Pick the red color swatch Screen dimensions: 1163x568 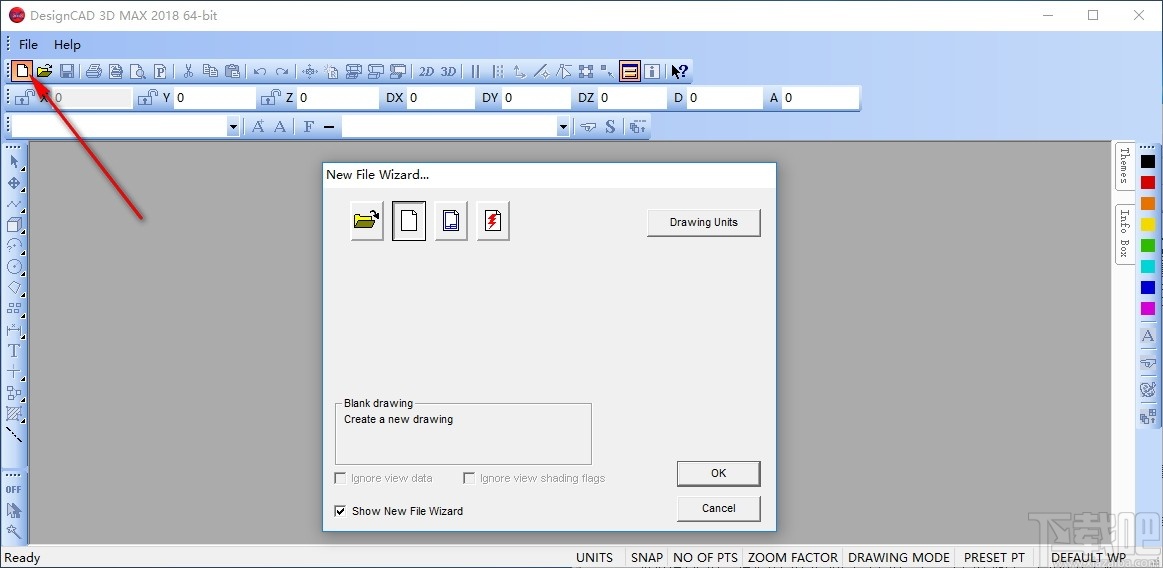click(1148, 182)
